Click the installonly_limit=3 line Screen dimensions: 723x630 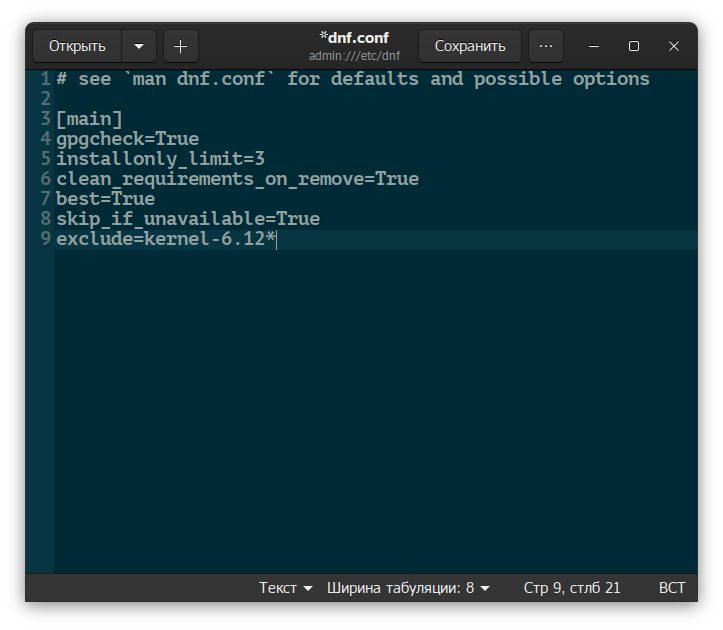160,159
